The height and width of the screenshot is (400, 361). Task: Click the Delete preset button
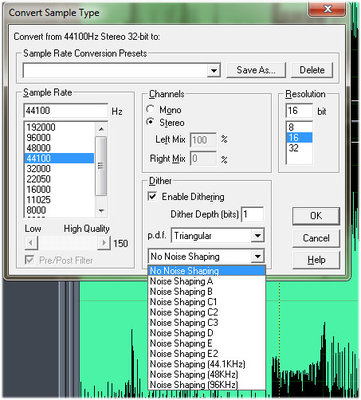point(312,70)
